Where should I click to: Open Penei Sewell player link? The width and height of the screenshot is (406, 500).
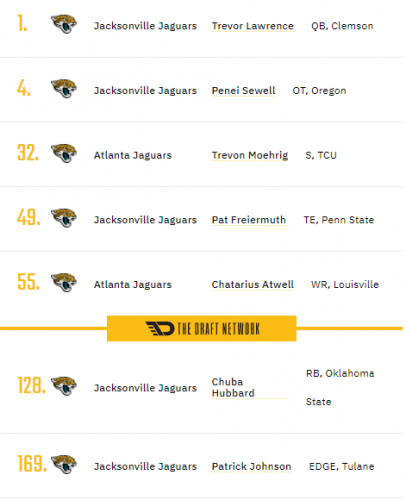(x=243, y=91)
